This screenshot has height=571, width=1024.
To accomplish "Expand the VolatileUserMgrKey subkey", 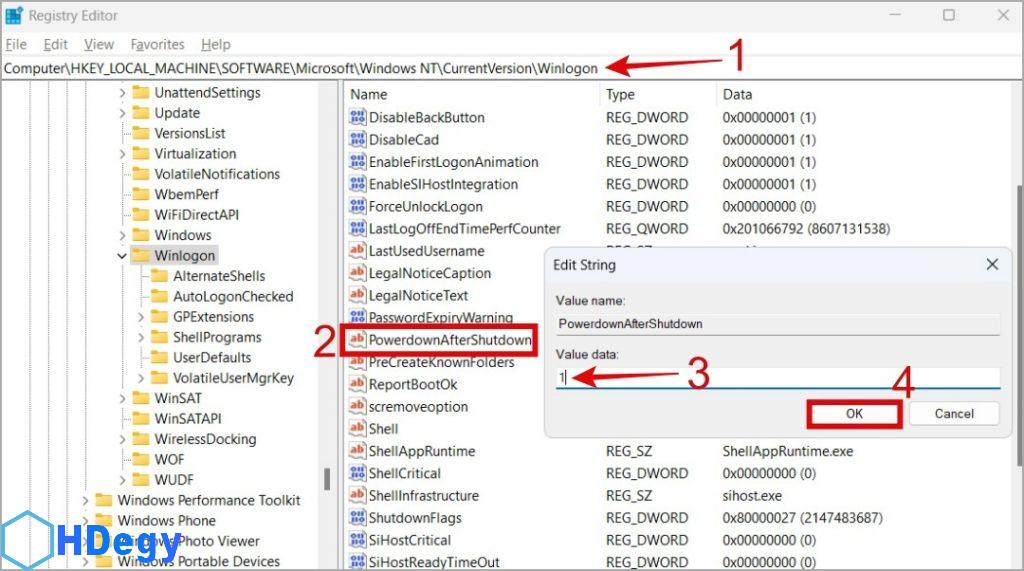I will click(x=140, y=378).
